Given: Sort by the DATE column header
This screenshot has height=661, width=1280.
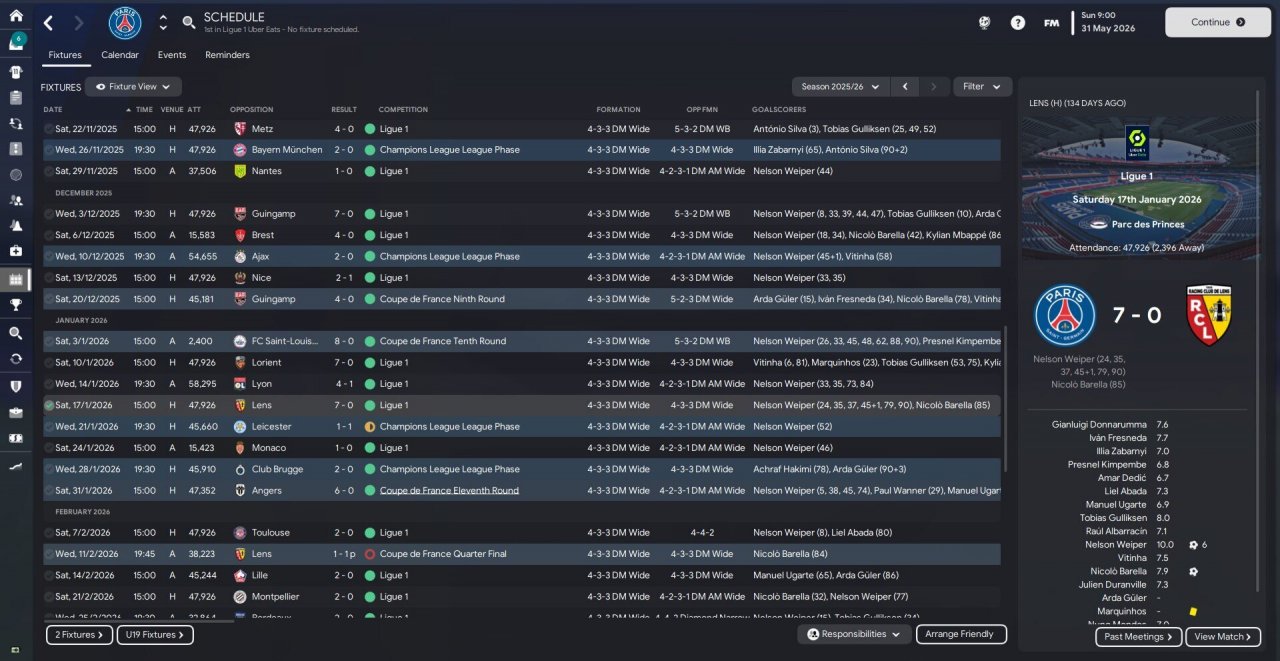Looking at the screenshot, I should tap(53, 109).
